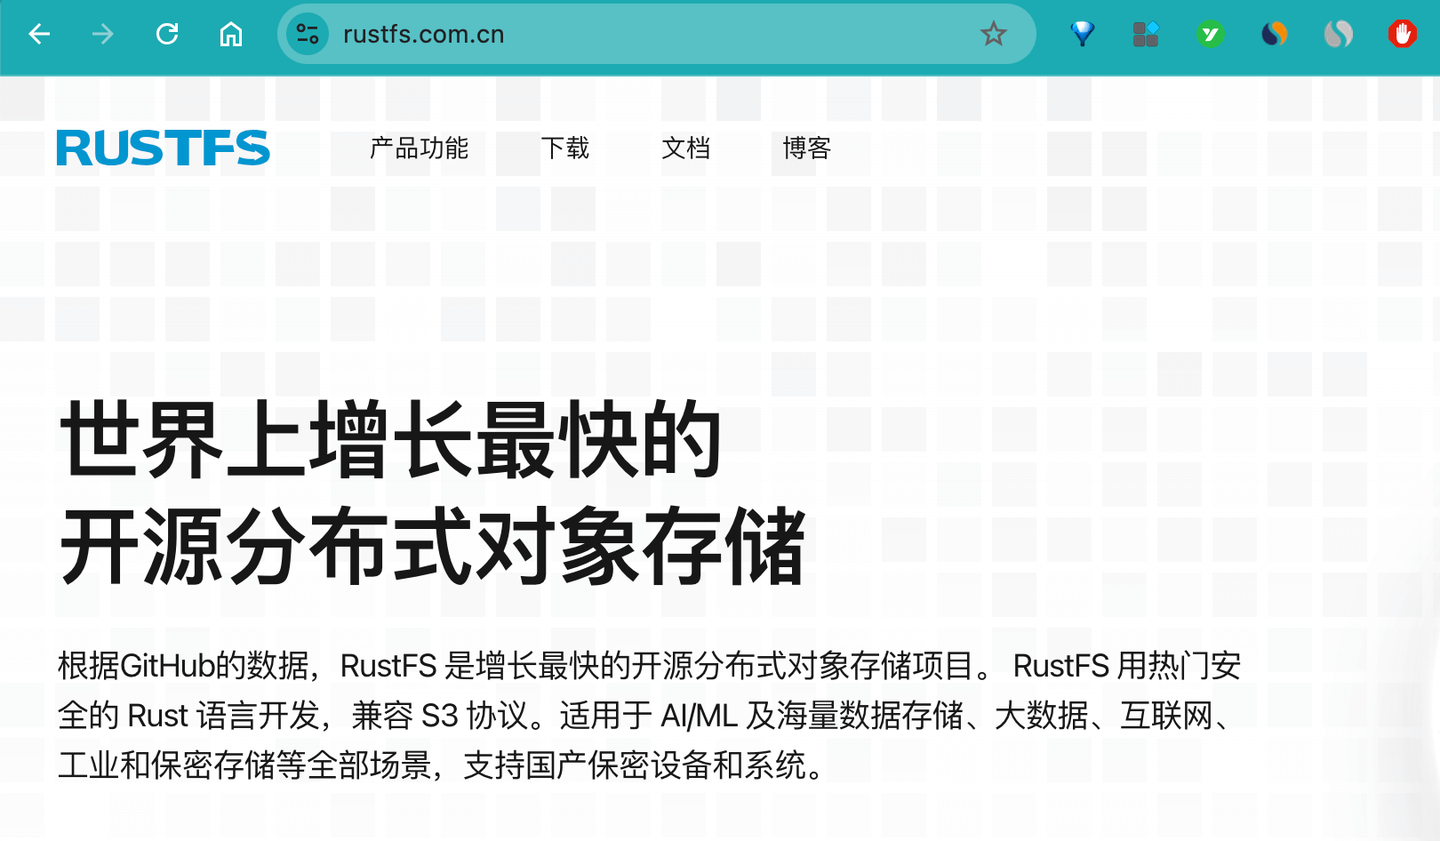The height and width of the screenshot is (841, 1440).
Task: Open the AdBlock stop-hand extension icon
Action: pyautogui.click(x=1402, y=33)
